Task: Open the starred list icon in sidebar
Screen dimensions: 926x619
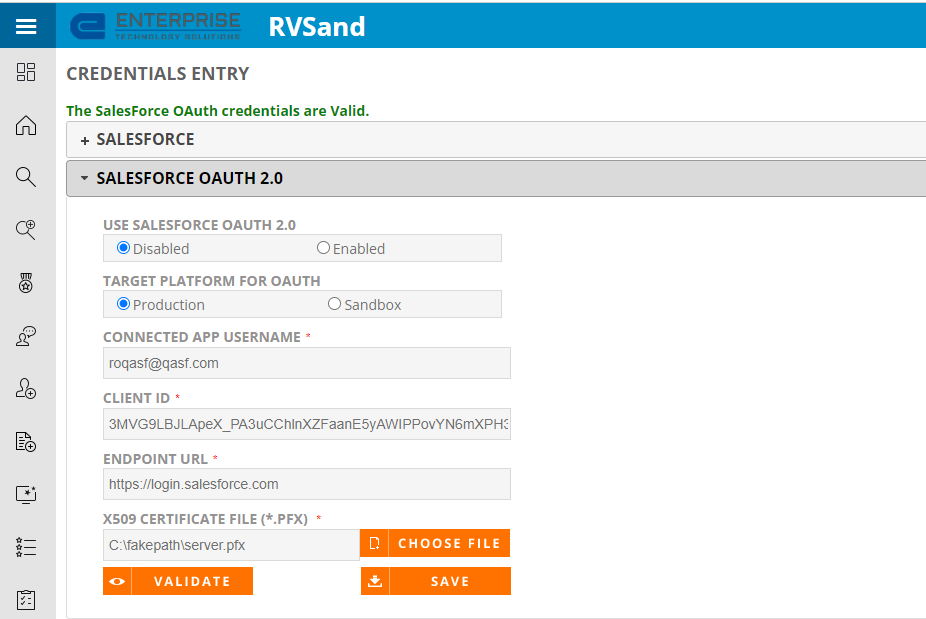Action: (x=26, y=547)
